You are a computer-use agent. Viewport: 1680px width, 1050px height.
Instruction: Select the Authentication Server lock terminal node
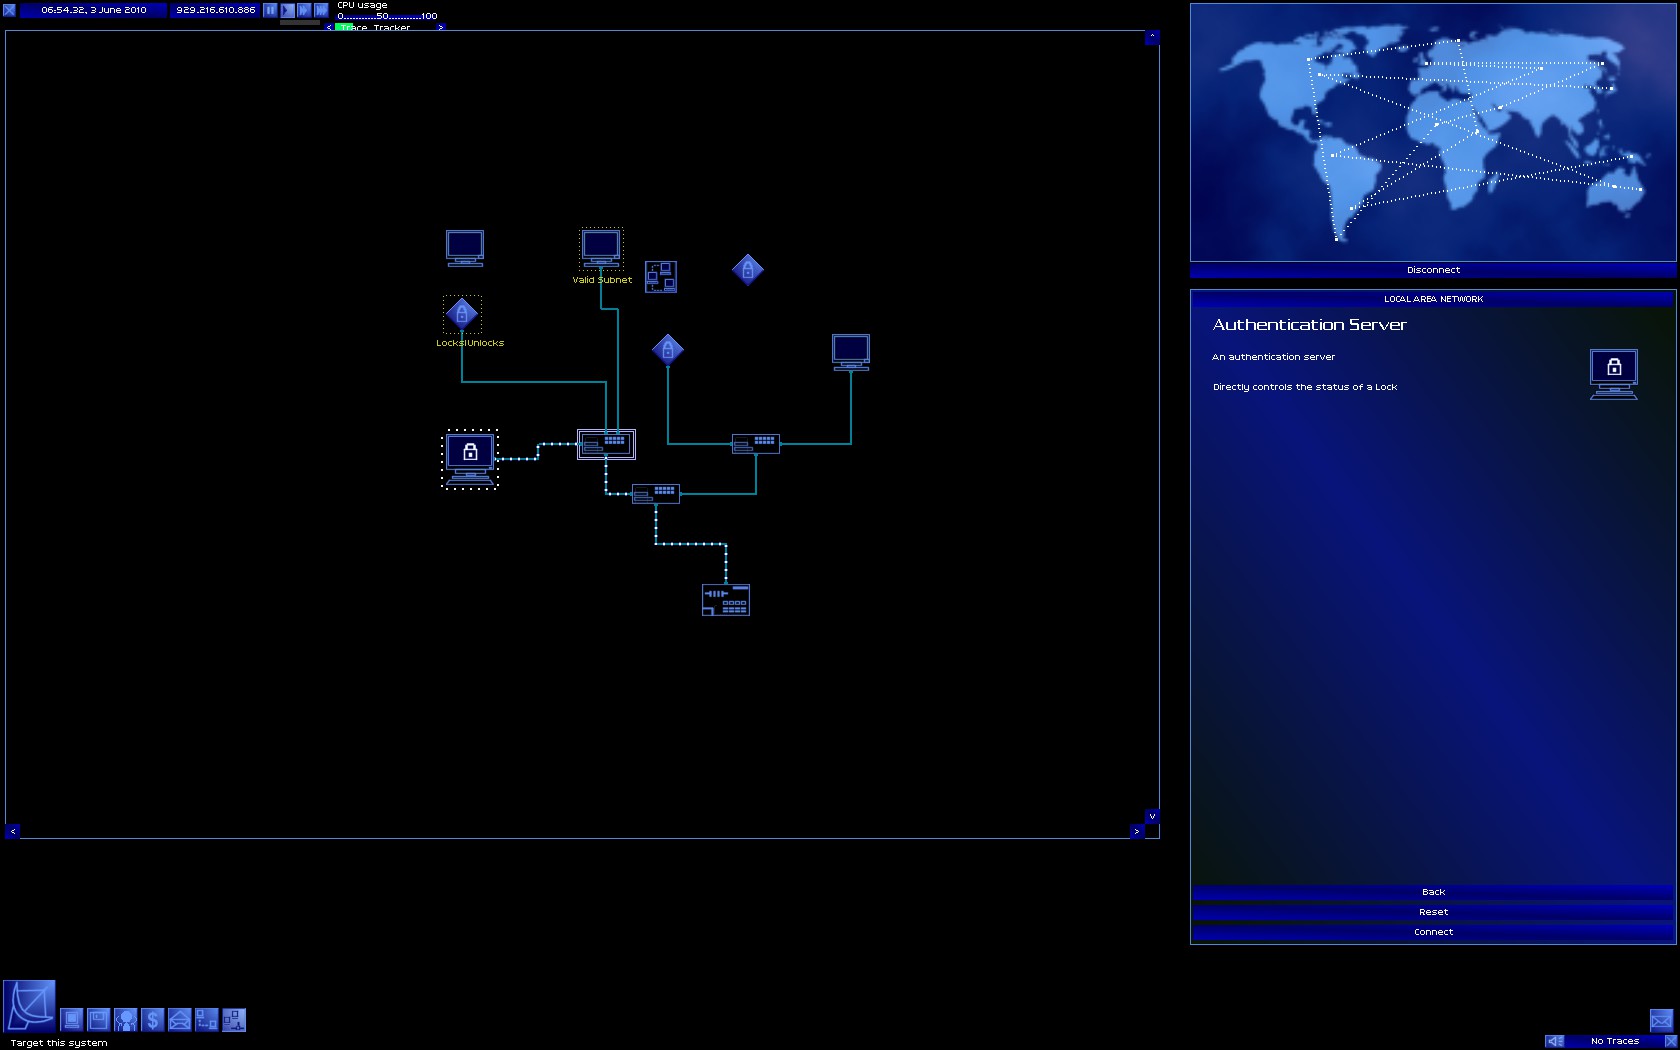click(x=470, y=460)
